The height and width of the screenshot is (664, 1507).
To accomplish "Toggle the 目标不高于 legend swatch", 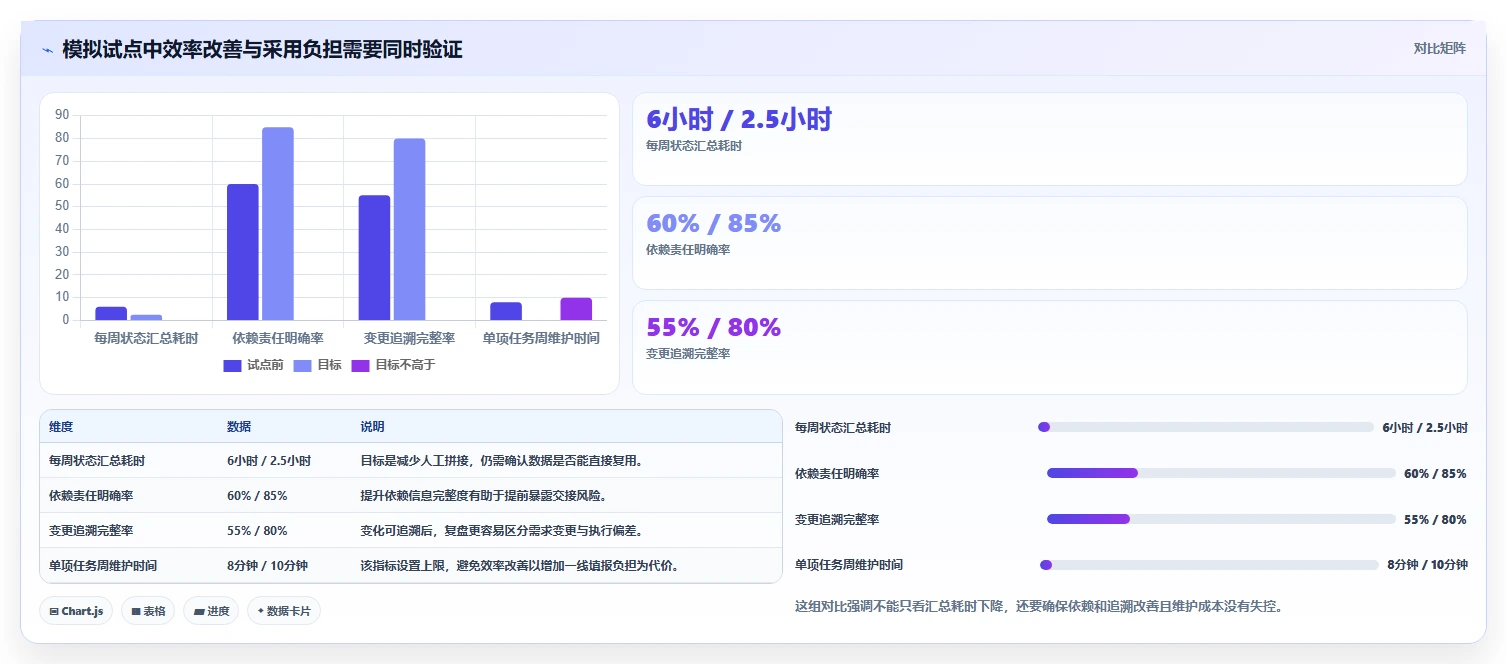I will tap(360, 365).
